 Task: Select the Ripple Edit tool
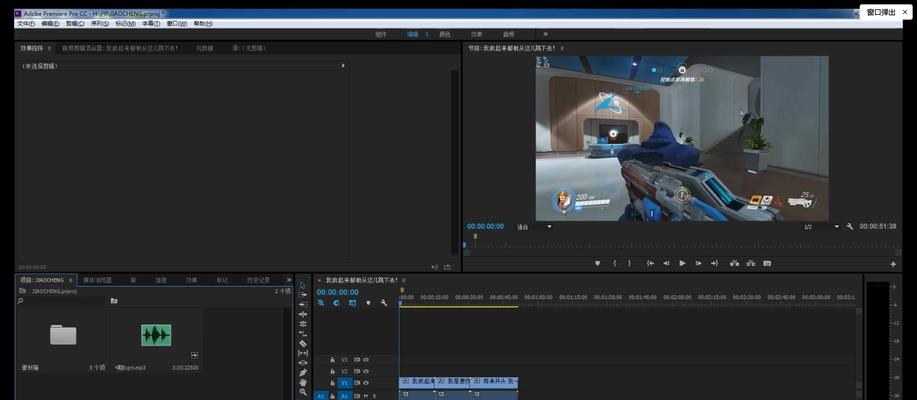click(302, 314)
